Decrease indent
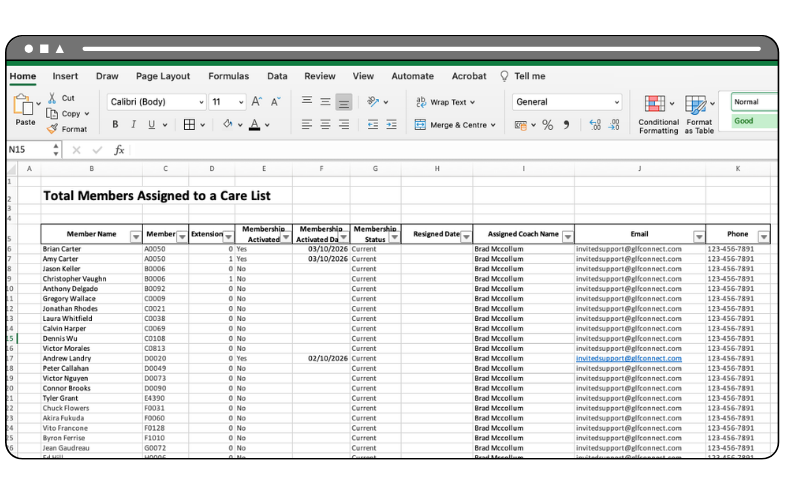794x500 pixels. [x=373, y=125]
